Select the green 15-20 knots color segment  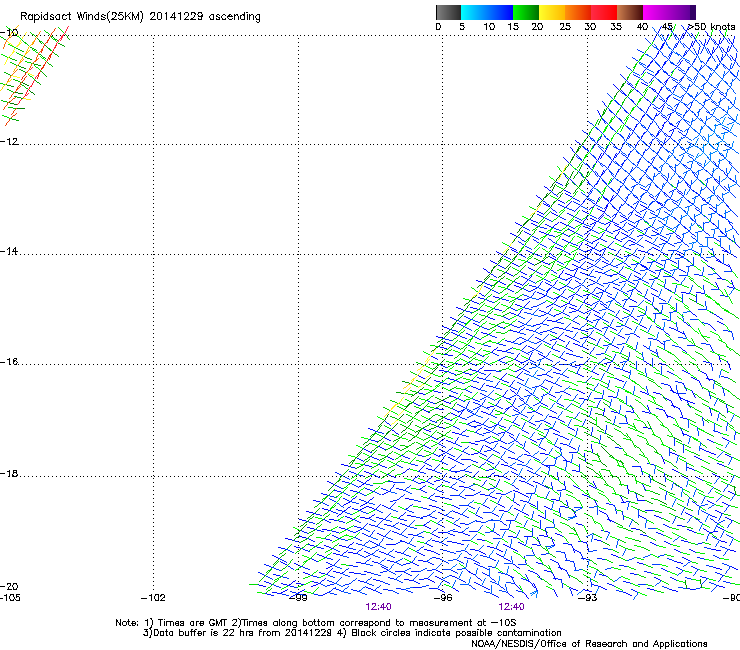[x=526, y=12]
